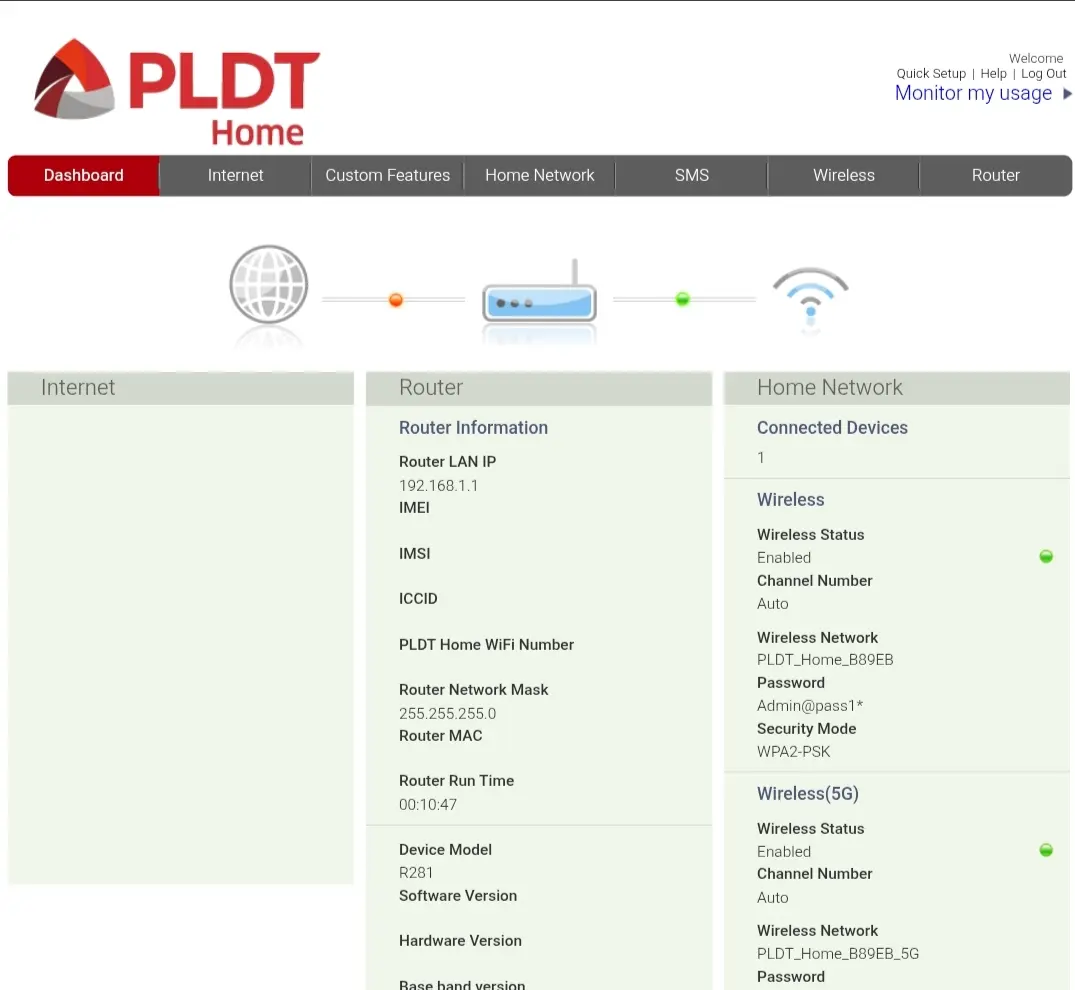Viewport: 1075px width, 990px height.
Task: Click the globe internet icon
Action: pos(269,285)
